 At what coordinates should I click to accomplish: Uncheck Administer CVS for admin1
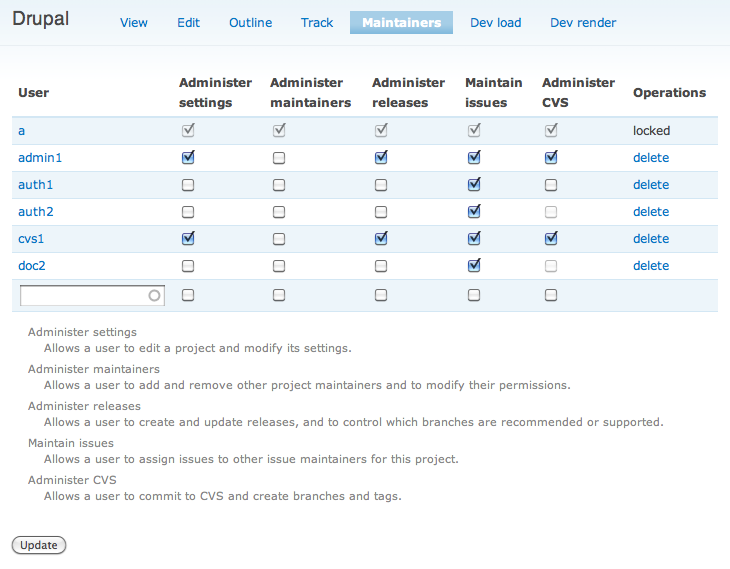(x=551, y=158)
